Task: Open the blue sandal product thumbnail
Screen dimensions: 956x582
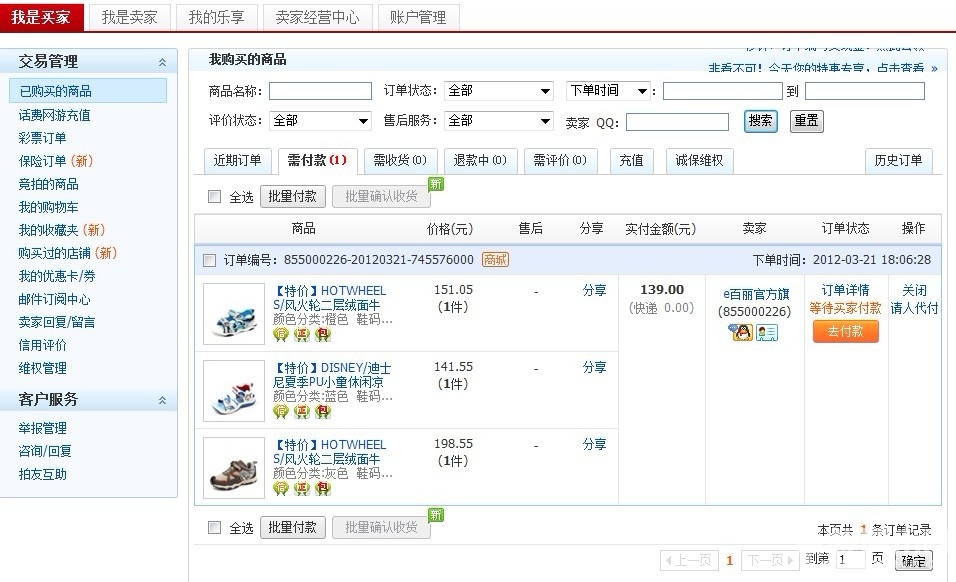Action: coord(234,314)
